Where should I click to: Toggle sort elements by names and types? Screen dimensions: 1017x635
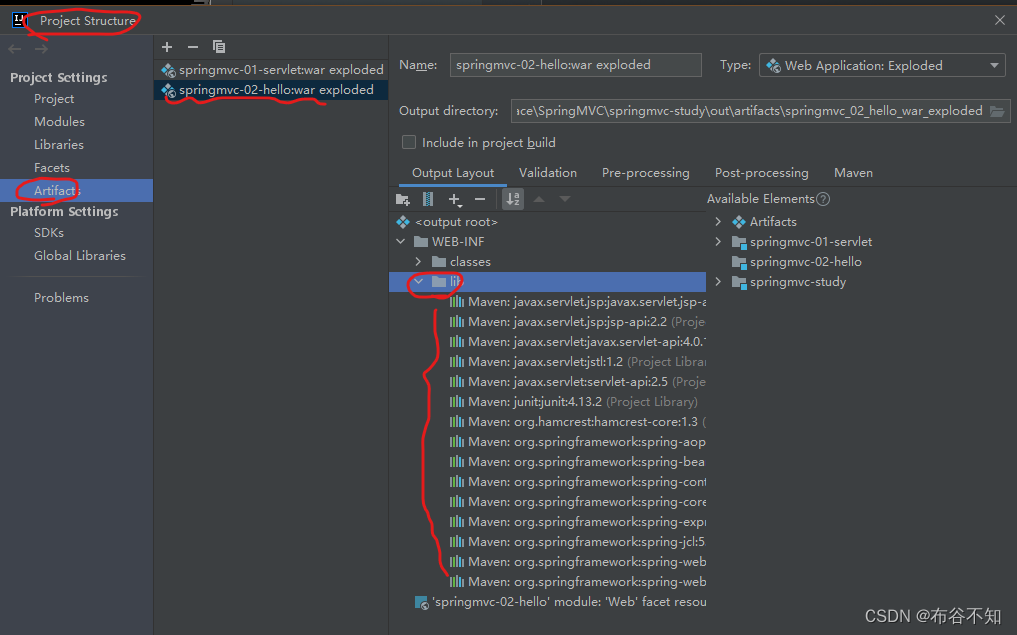pyautogui.click(x=512, y=199)
